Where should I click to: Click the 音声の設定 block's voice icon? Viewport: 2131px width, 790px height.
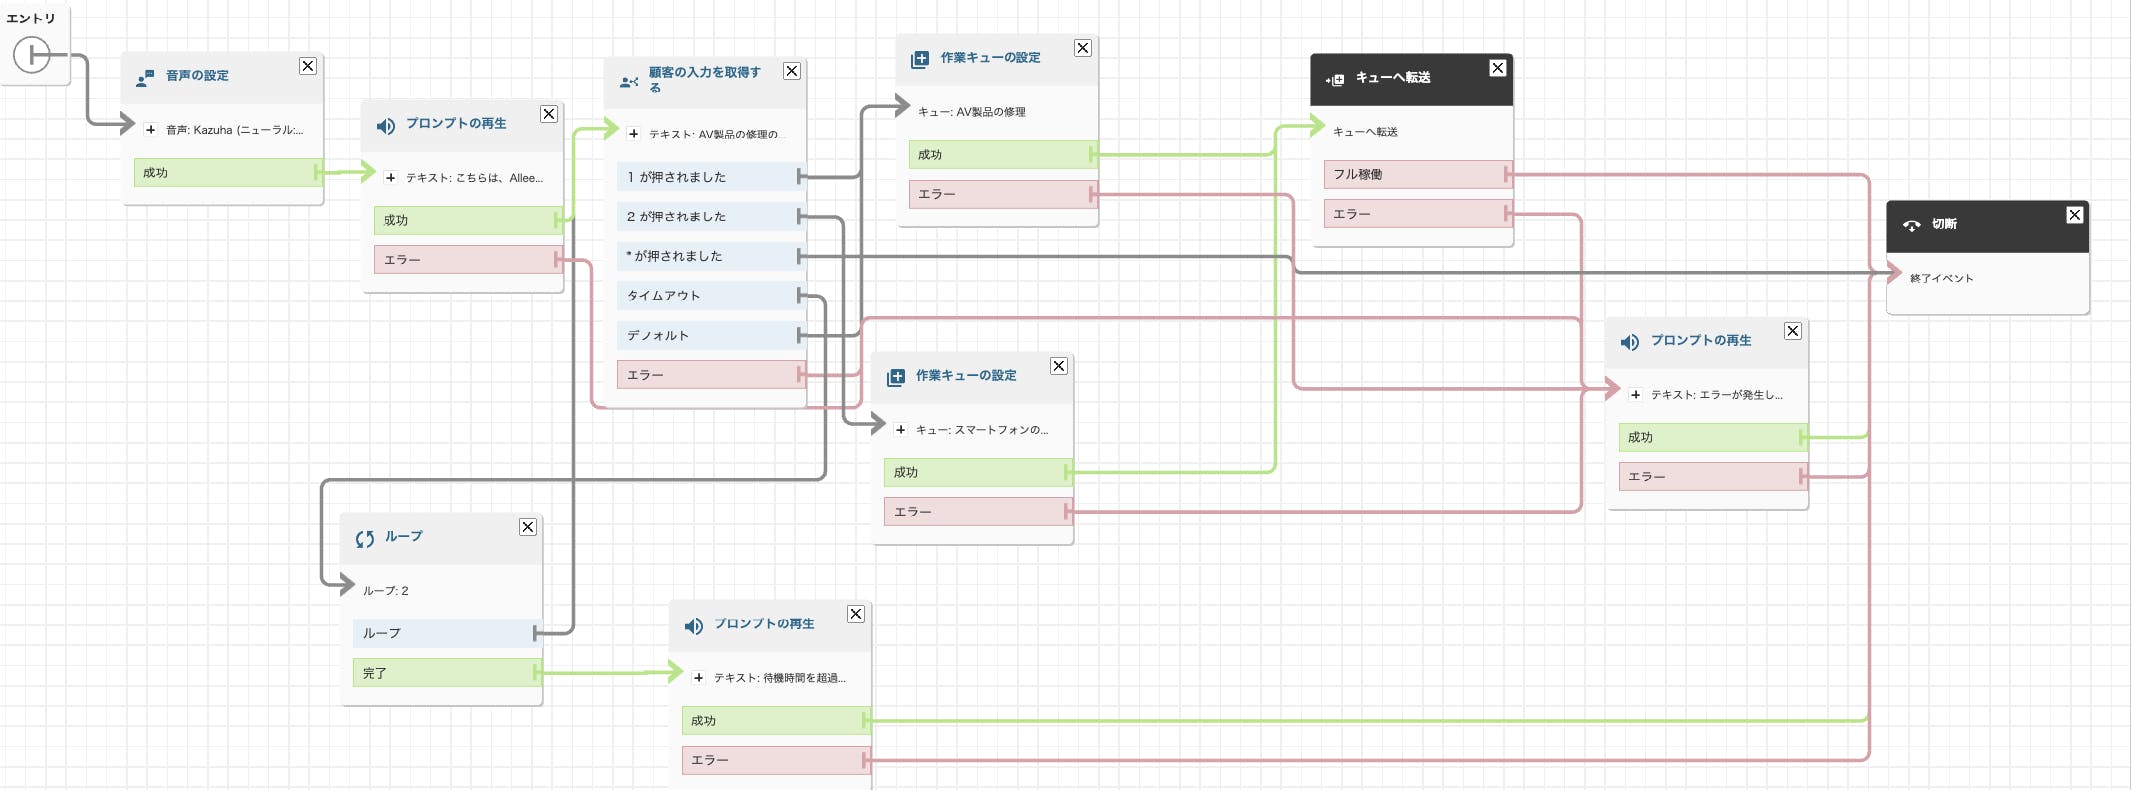pyautogui.click(x=145, y=77)
